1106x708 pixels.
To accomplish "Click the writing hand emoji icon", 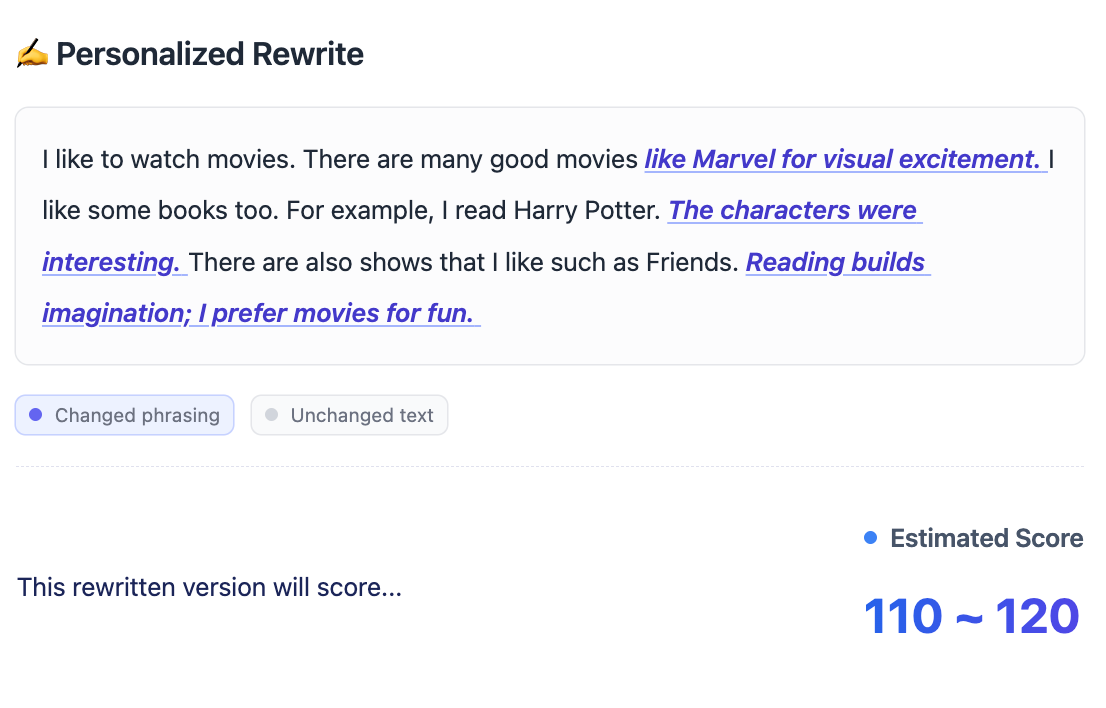I will pyautogui.click(x=32, y=54).
